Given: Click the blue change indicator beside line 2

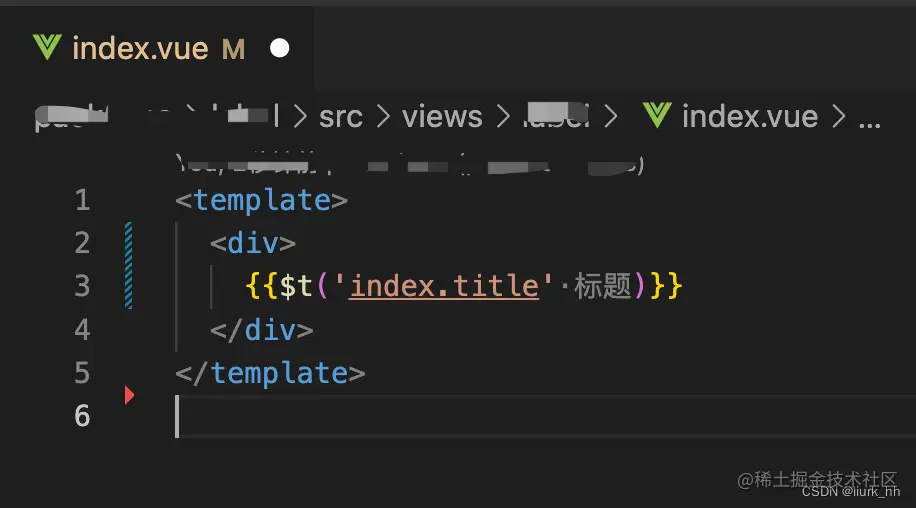Looking at the screenshot, I should (x=129, y=243).
